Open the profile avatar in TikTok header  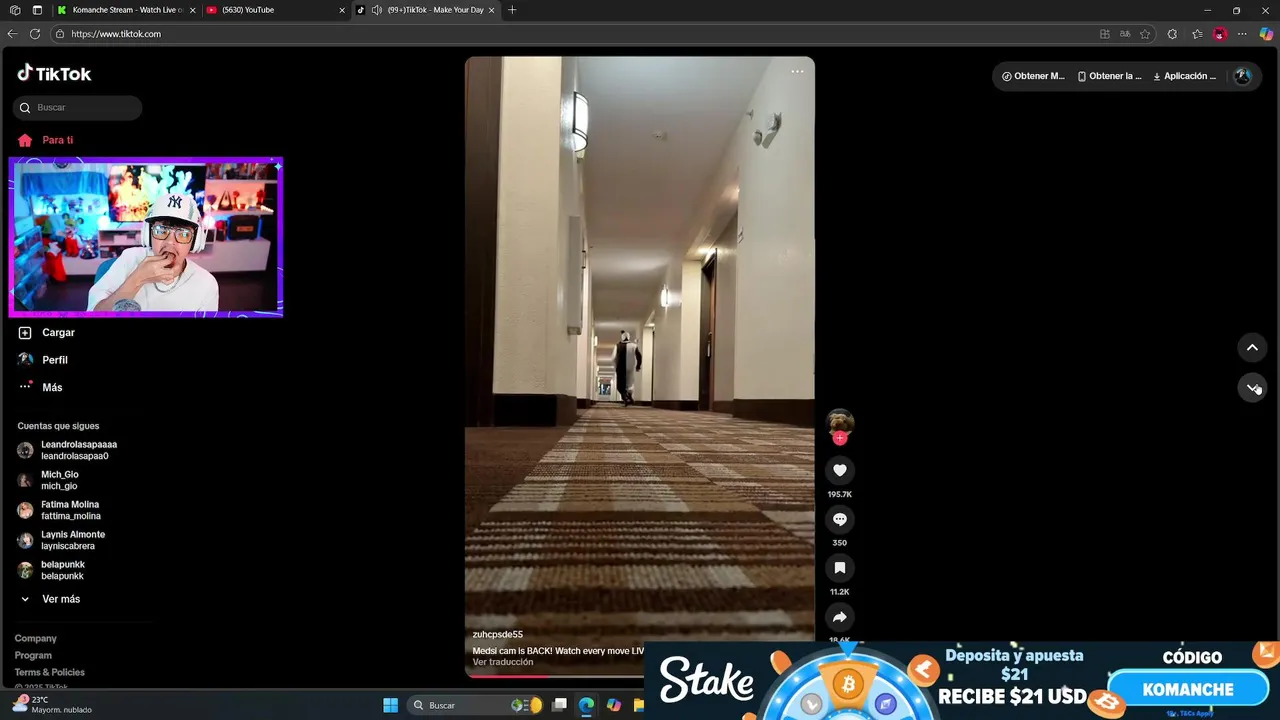[x=1242, y=76]
